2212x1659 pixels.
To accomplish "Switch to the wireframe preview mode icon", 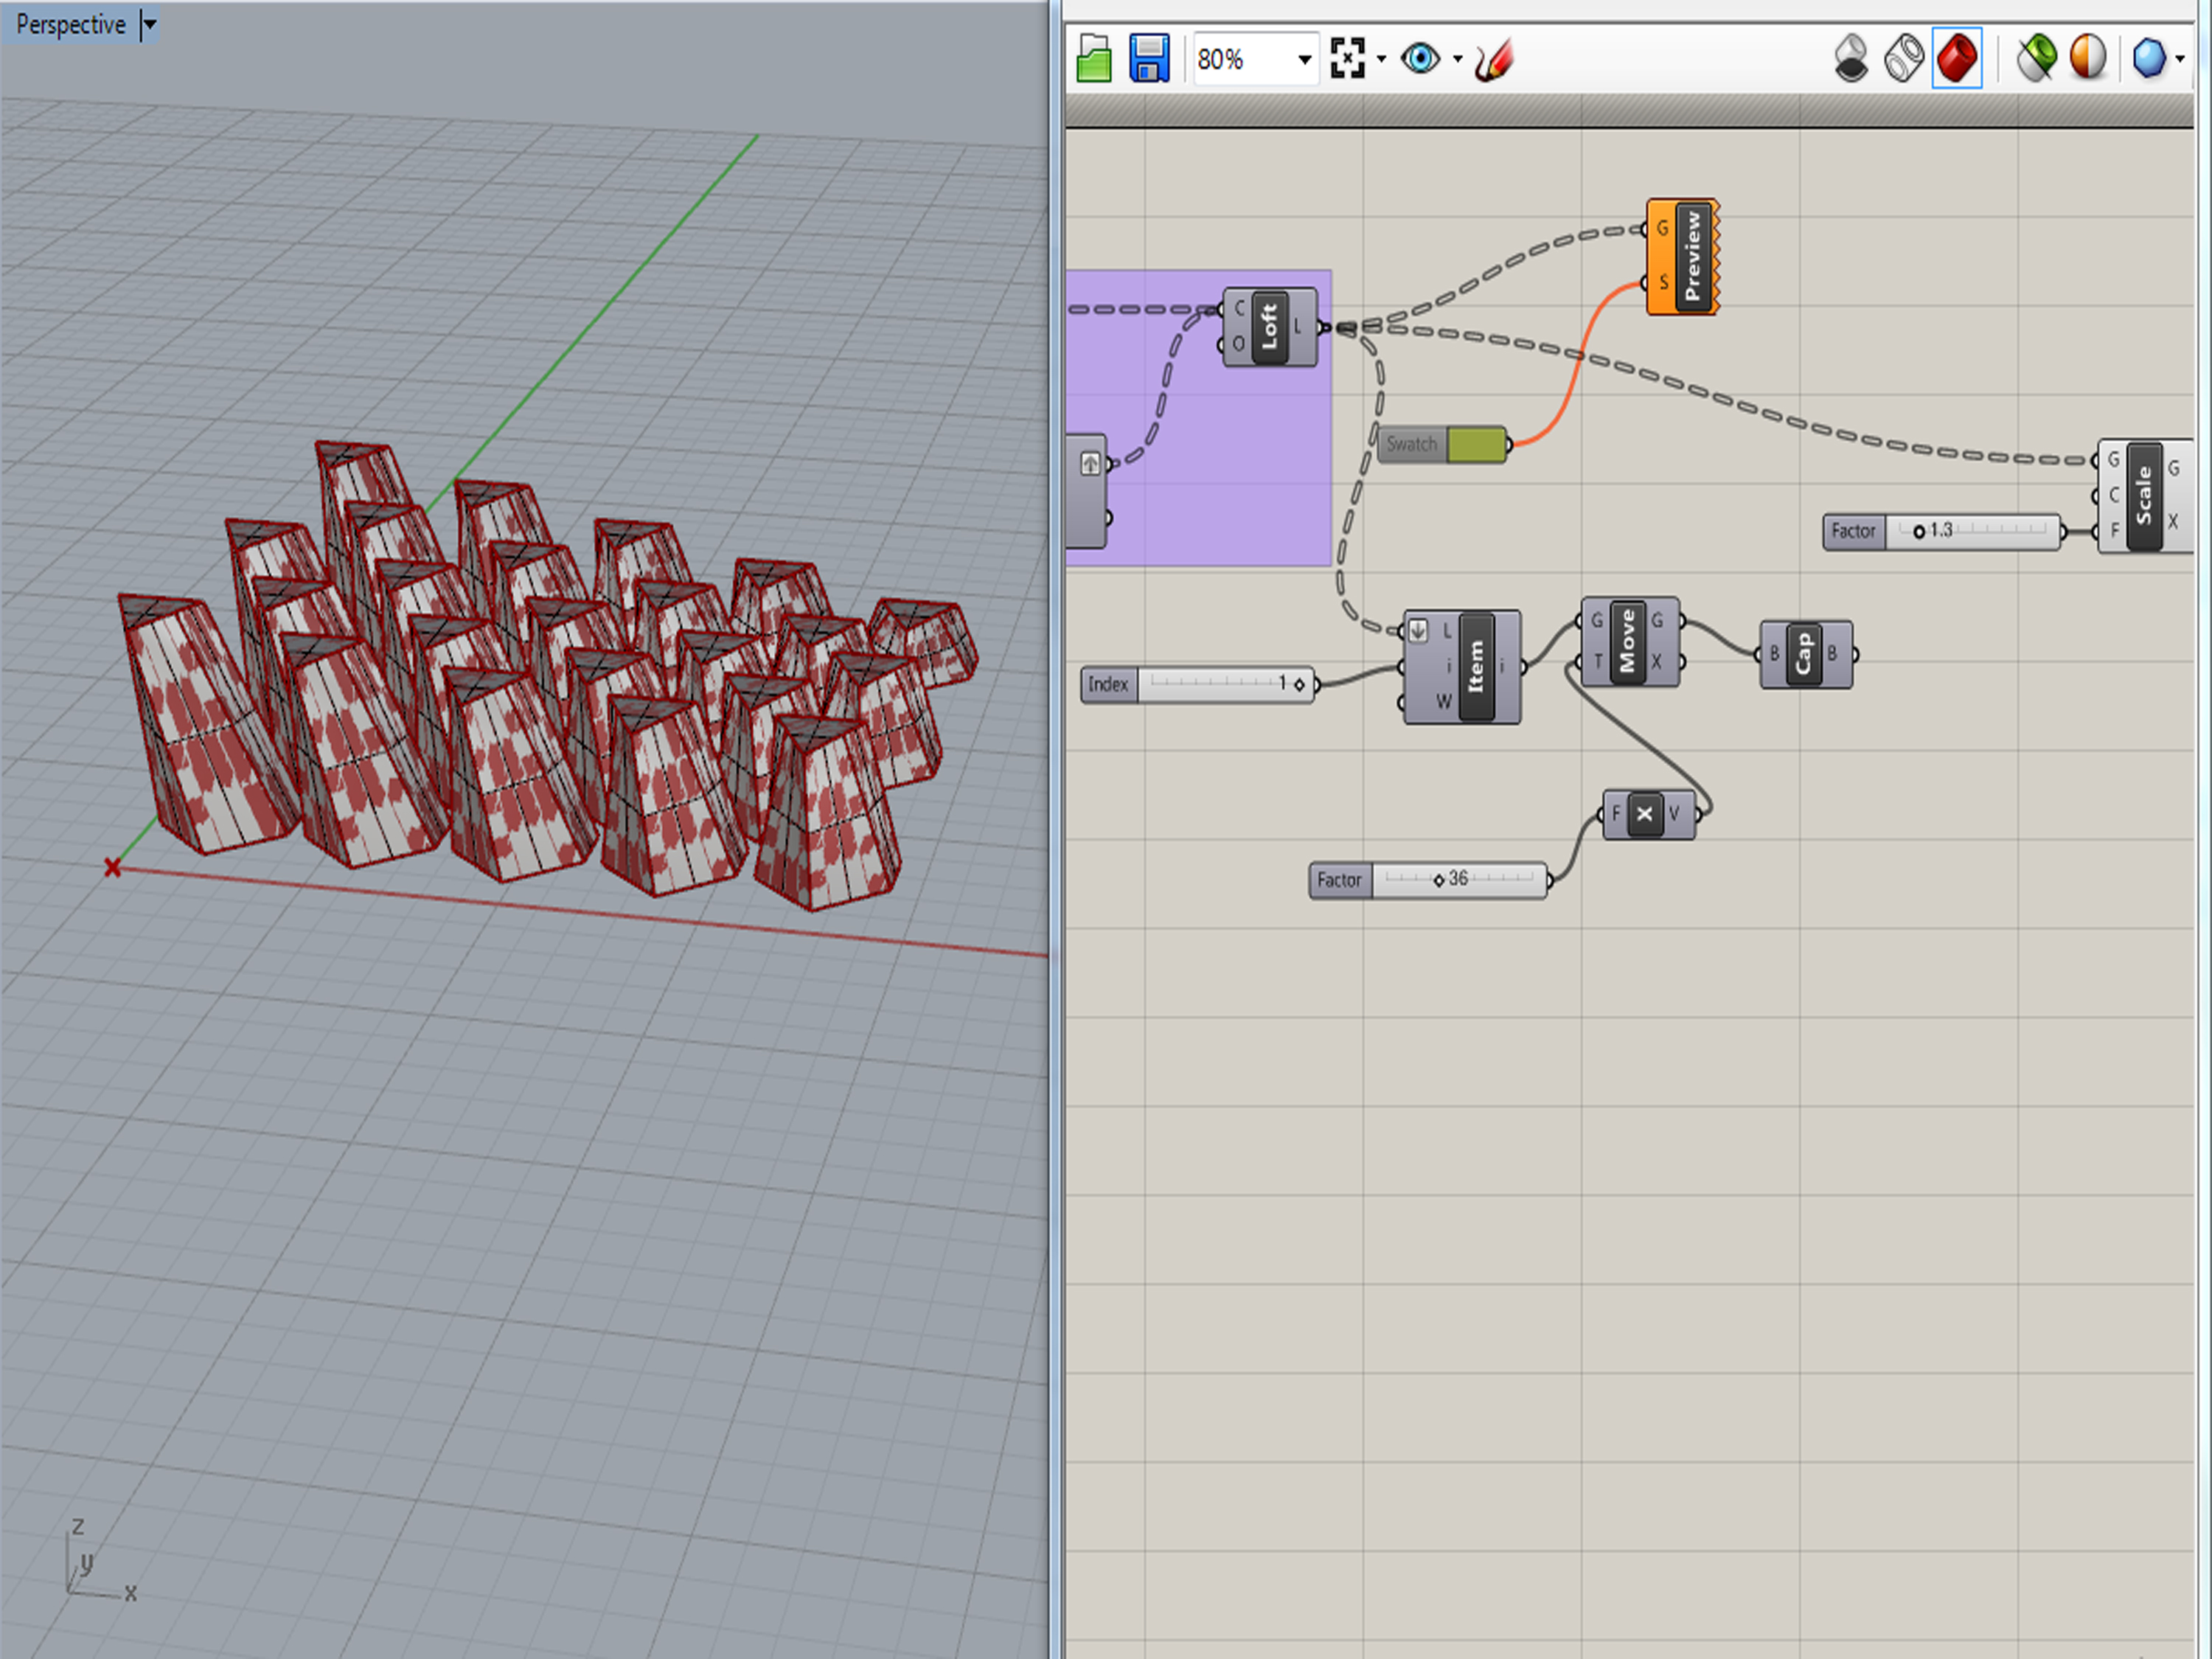I will pyautogui.click(x=1904, y=59).
